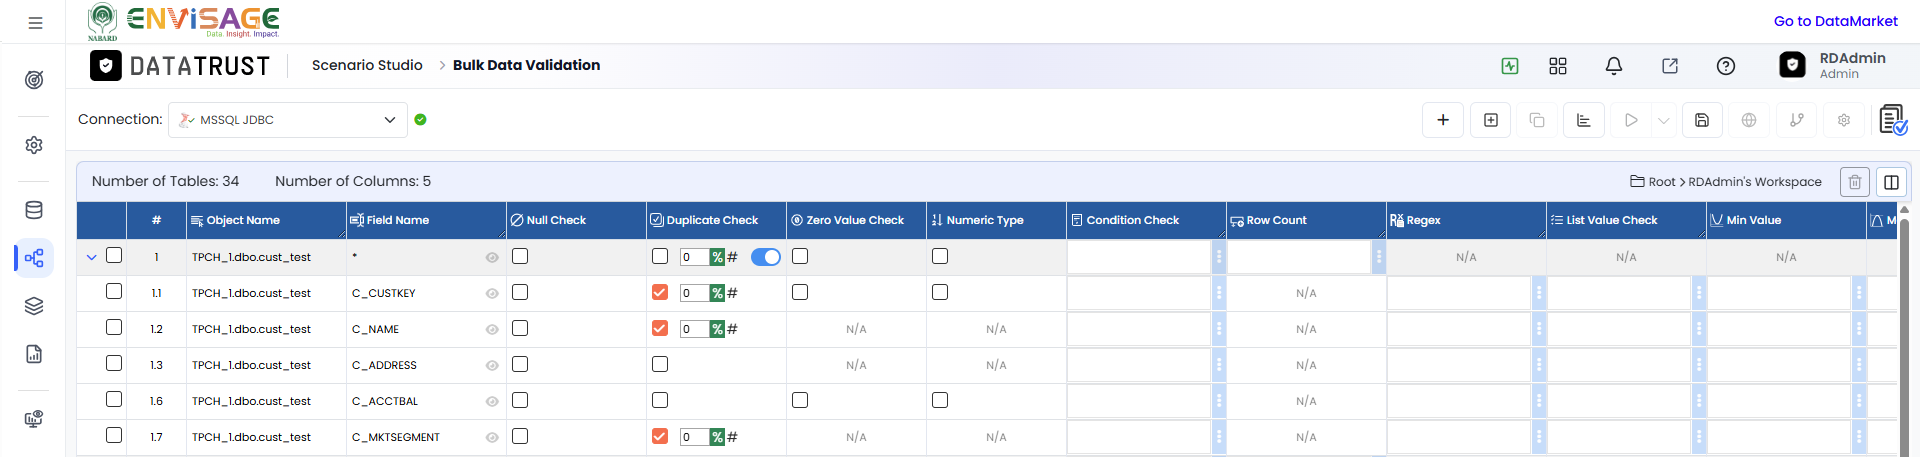Click the globe icon in toolbar
This screenshot has height=457, width=1920.
coord(1749,120)
